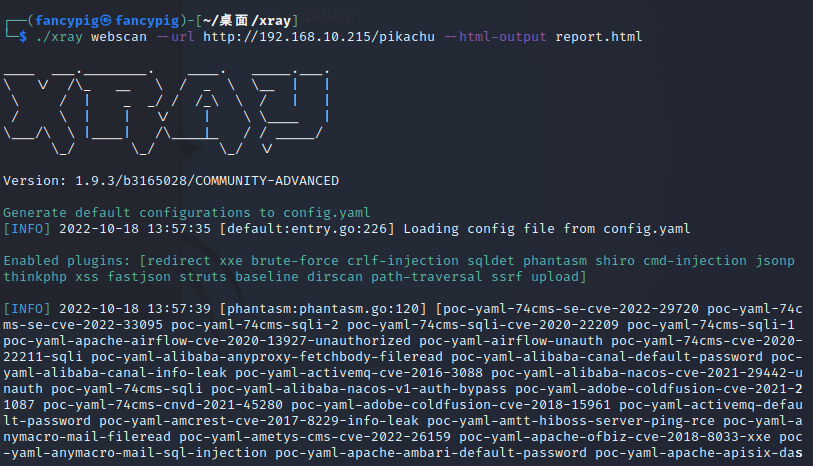Viewport: 813px width, 466px height.
Task: Click the Version 1.9.3 line
Action: [x=171, y=181]
